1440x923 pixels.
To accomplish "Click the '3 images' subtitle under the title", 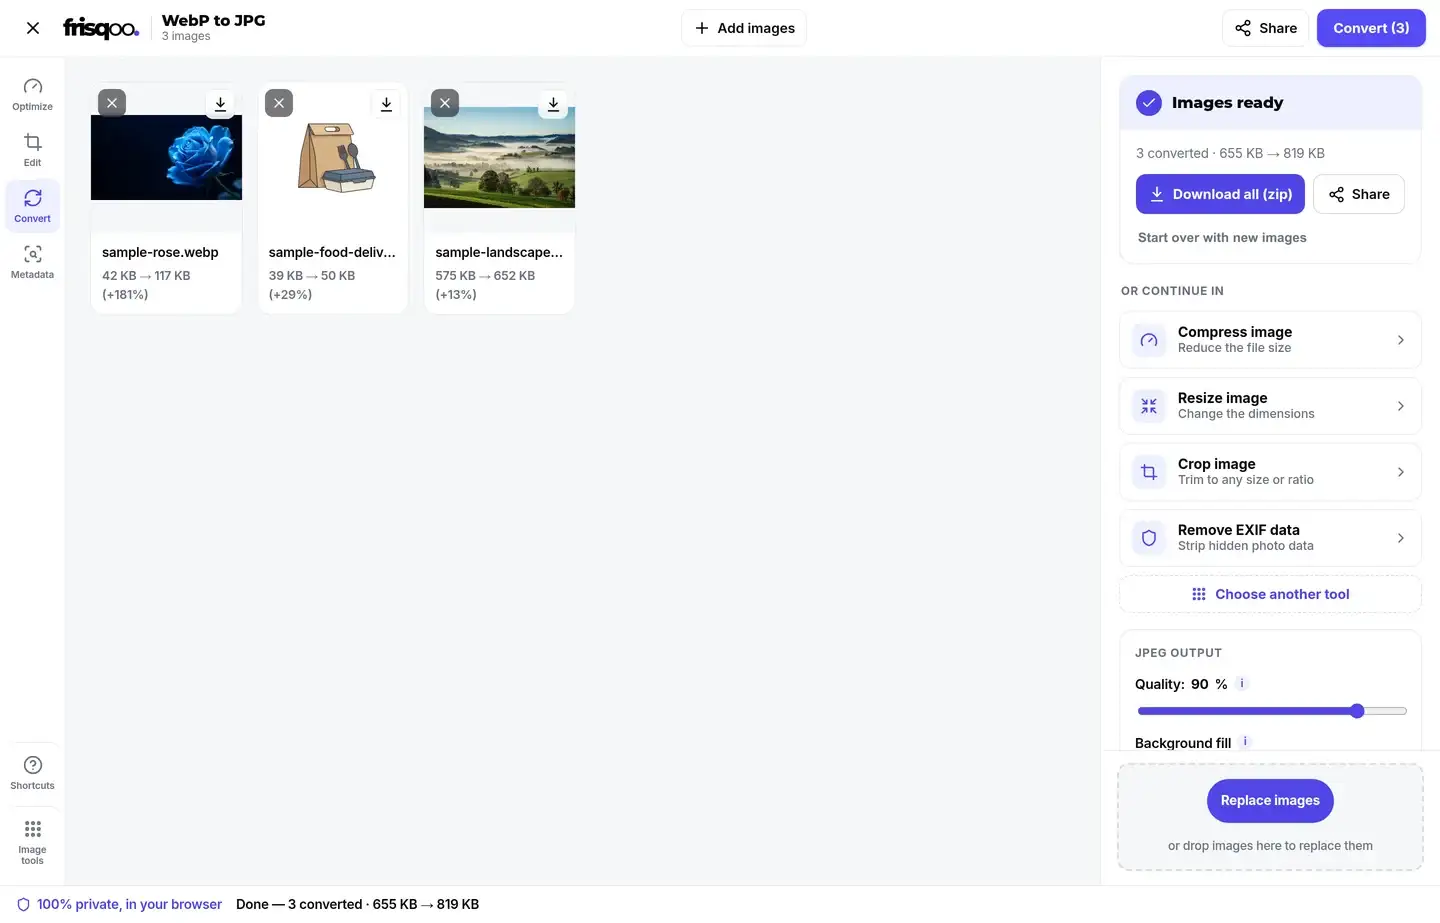I will click(x=186, y=37).
